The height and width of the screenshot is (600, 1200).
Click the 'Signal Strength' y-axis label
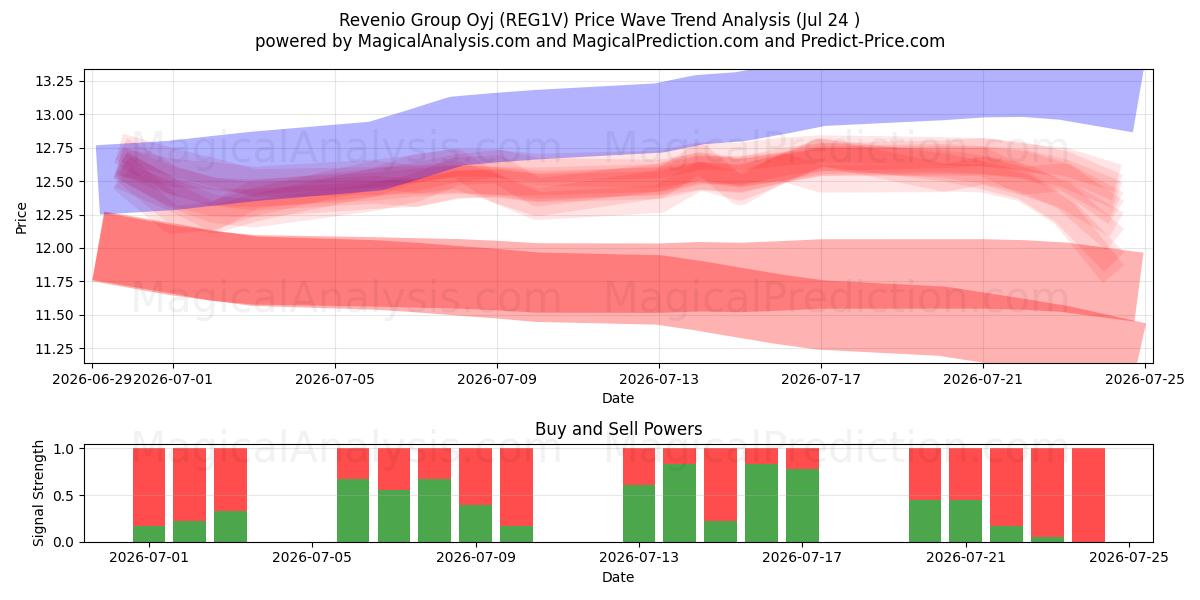point(38,494)
